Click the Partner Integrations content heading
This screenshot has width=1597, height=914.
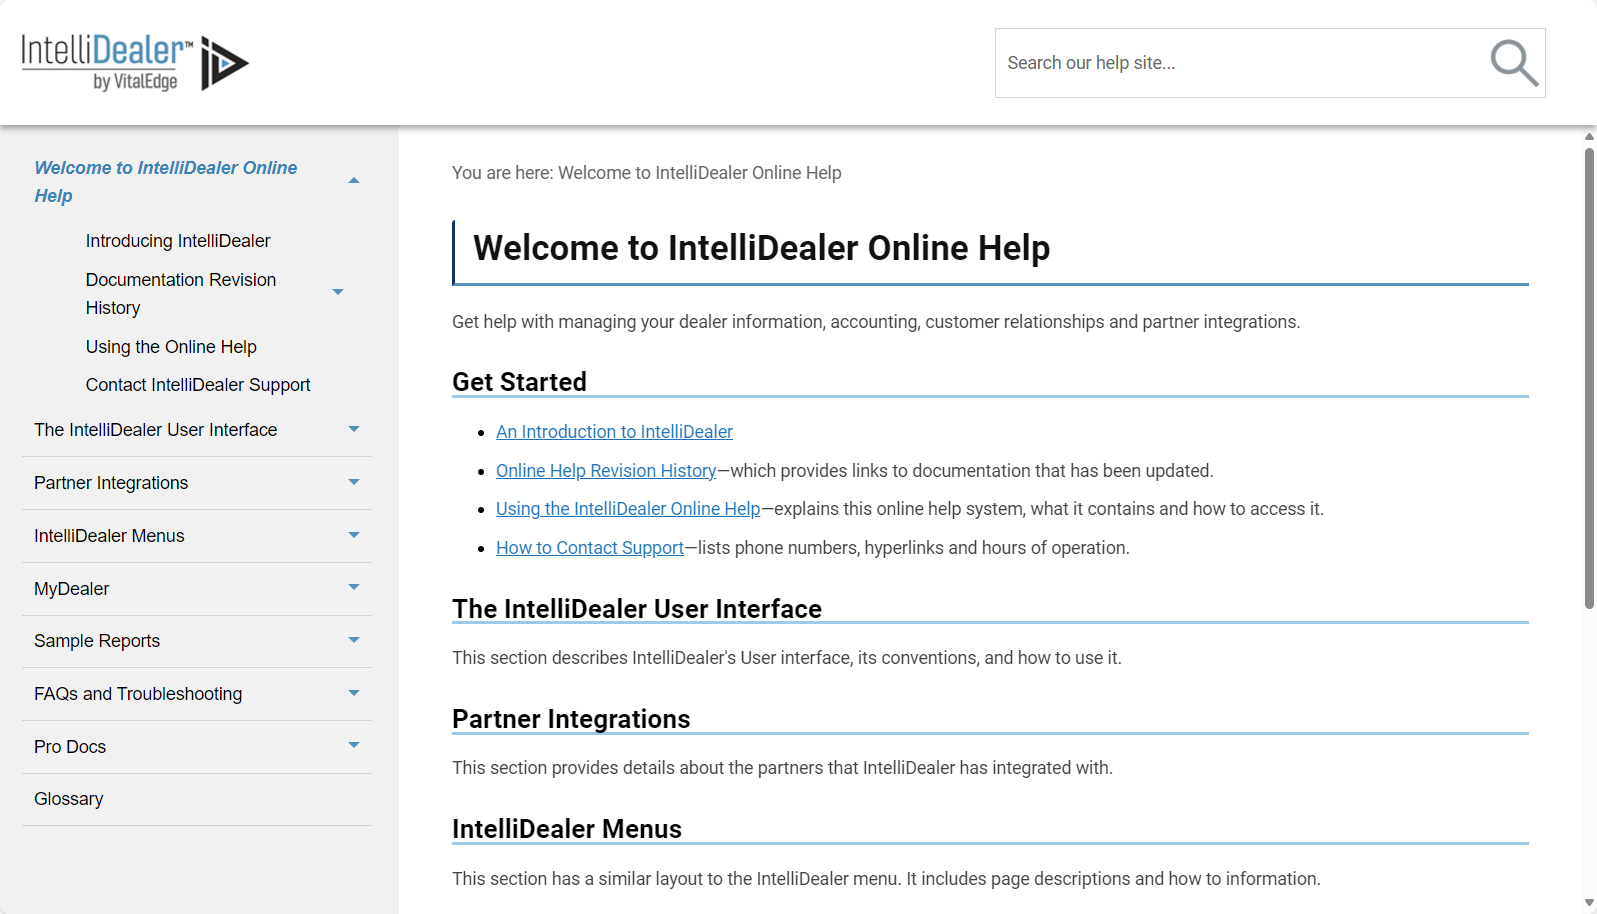pyautogui.click(x=571, y=719)
